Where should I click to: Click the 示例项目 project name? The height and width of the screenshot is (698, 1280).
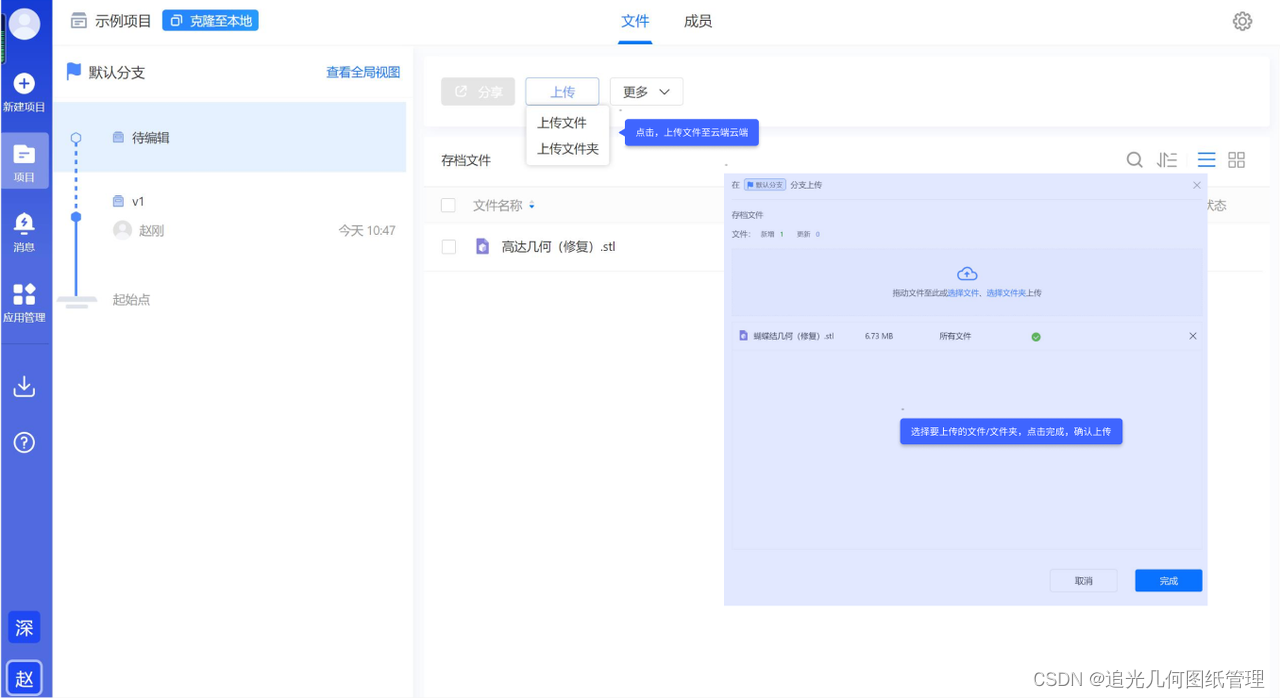[x=123, y=21]
